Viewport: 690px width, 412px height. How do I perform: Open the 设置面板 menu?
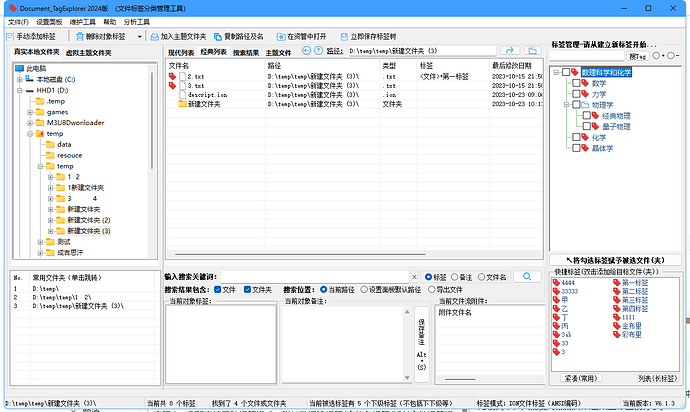pos(49,22)
